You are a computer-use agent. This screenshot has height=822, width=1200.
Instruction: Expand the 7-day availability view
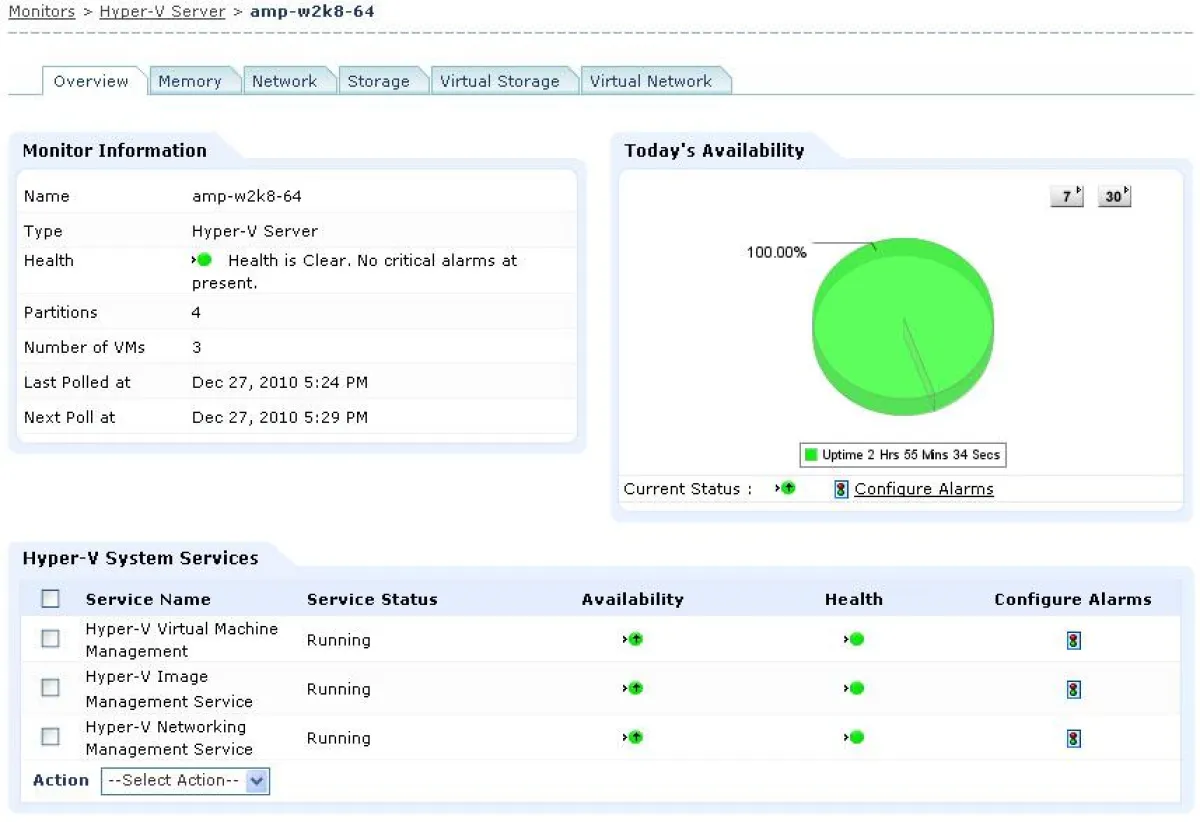click(1066, 196)
